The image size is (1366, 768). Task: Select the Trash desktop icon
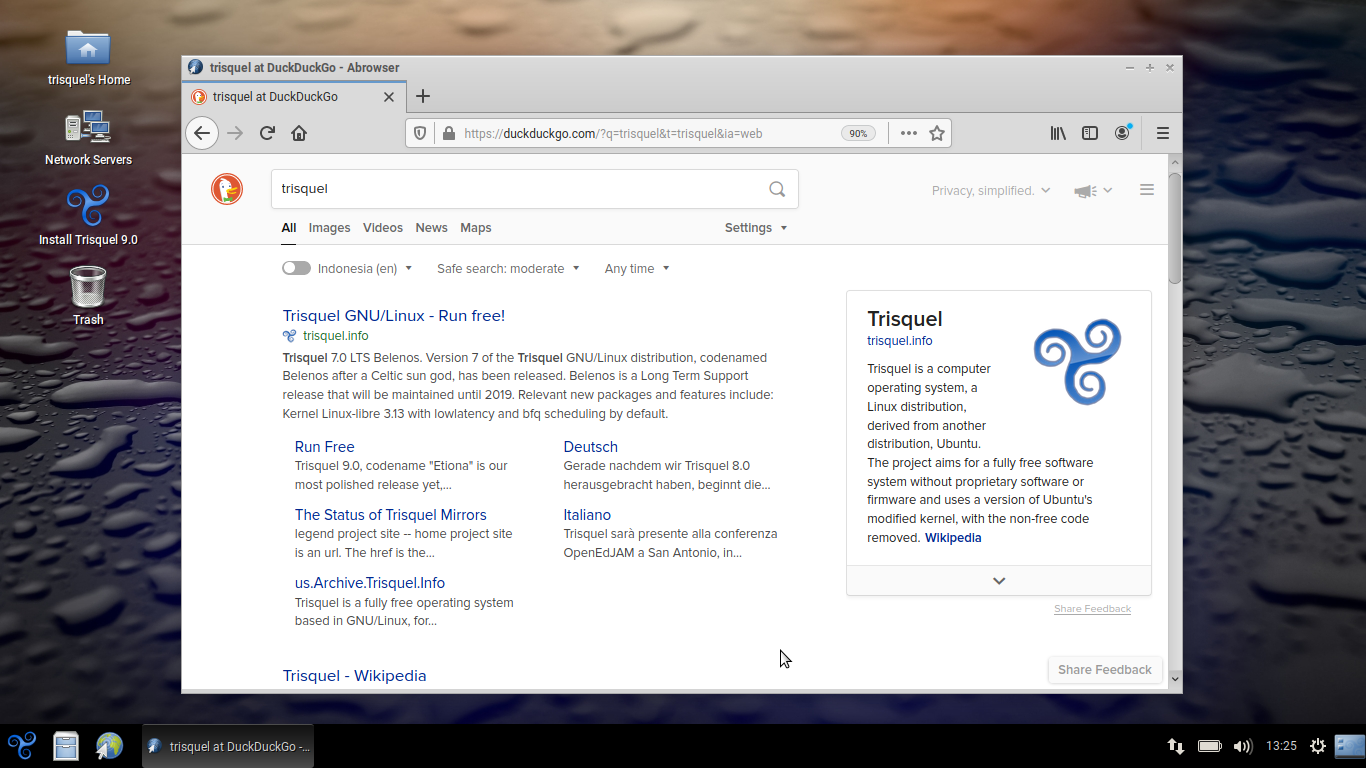click(88, 296)
